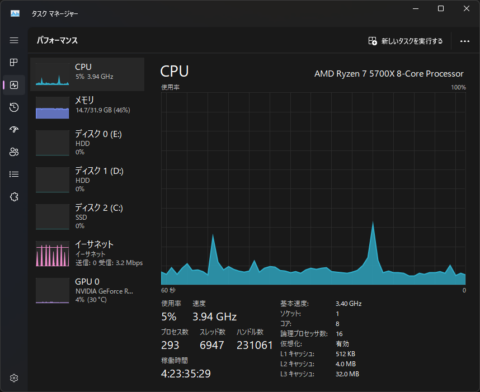The height and width of the screenshot is (392, 480).
Task: Maximize the Task Manager window
Action: (441, 9)
